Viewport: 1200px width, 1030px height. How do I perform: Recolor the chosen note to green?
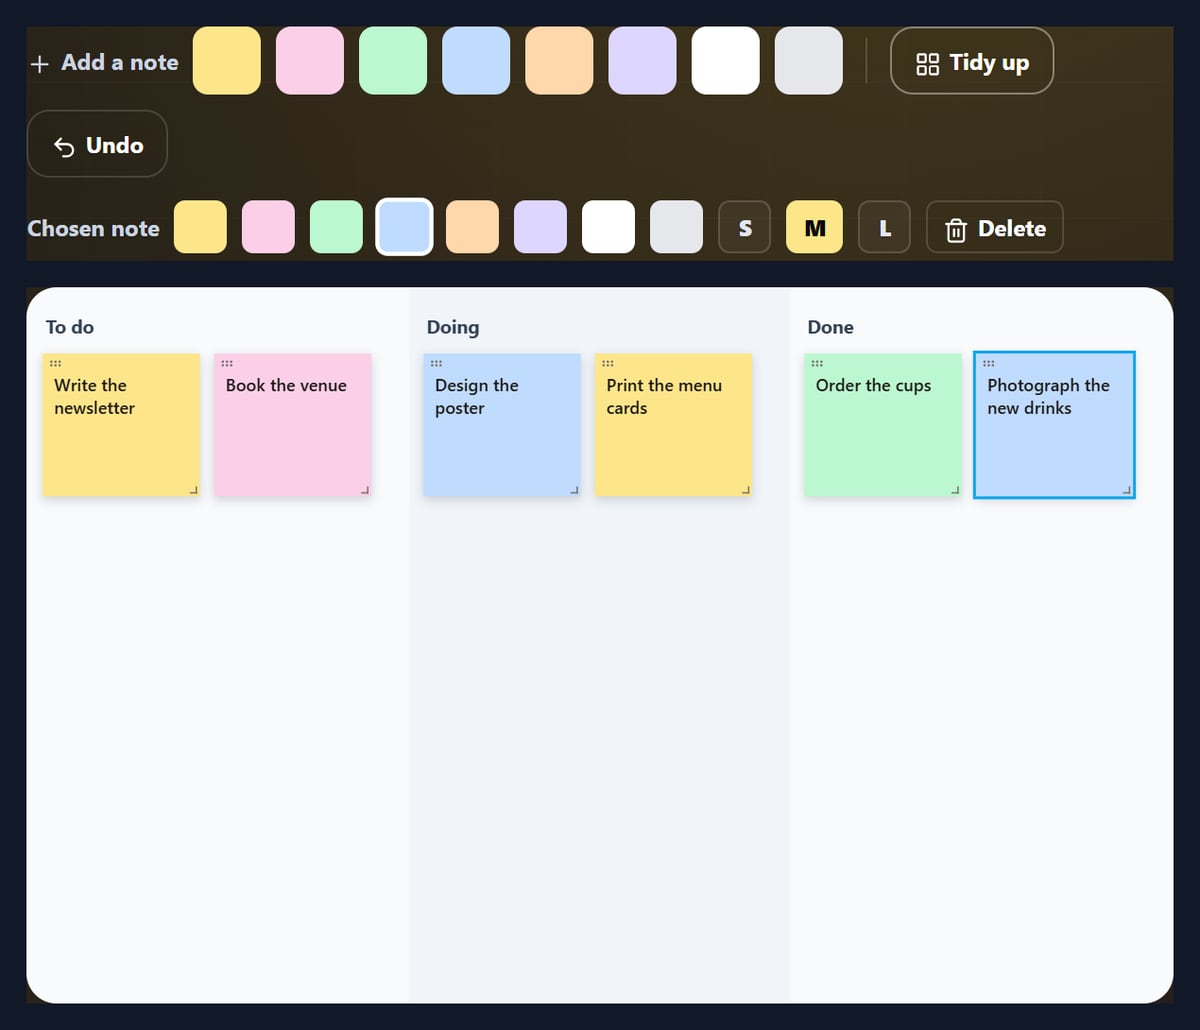click(336, 227)
